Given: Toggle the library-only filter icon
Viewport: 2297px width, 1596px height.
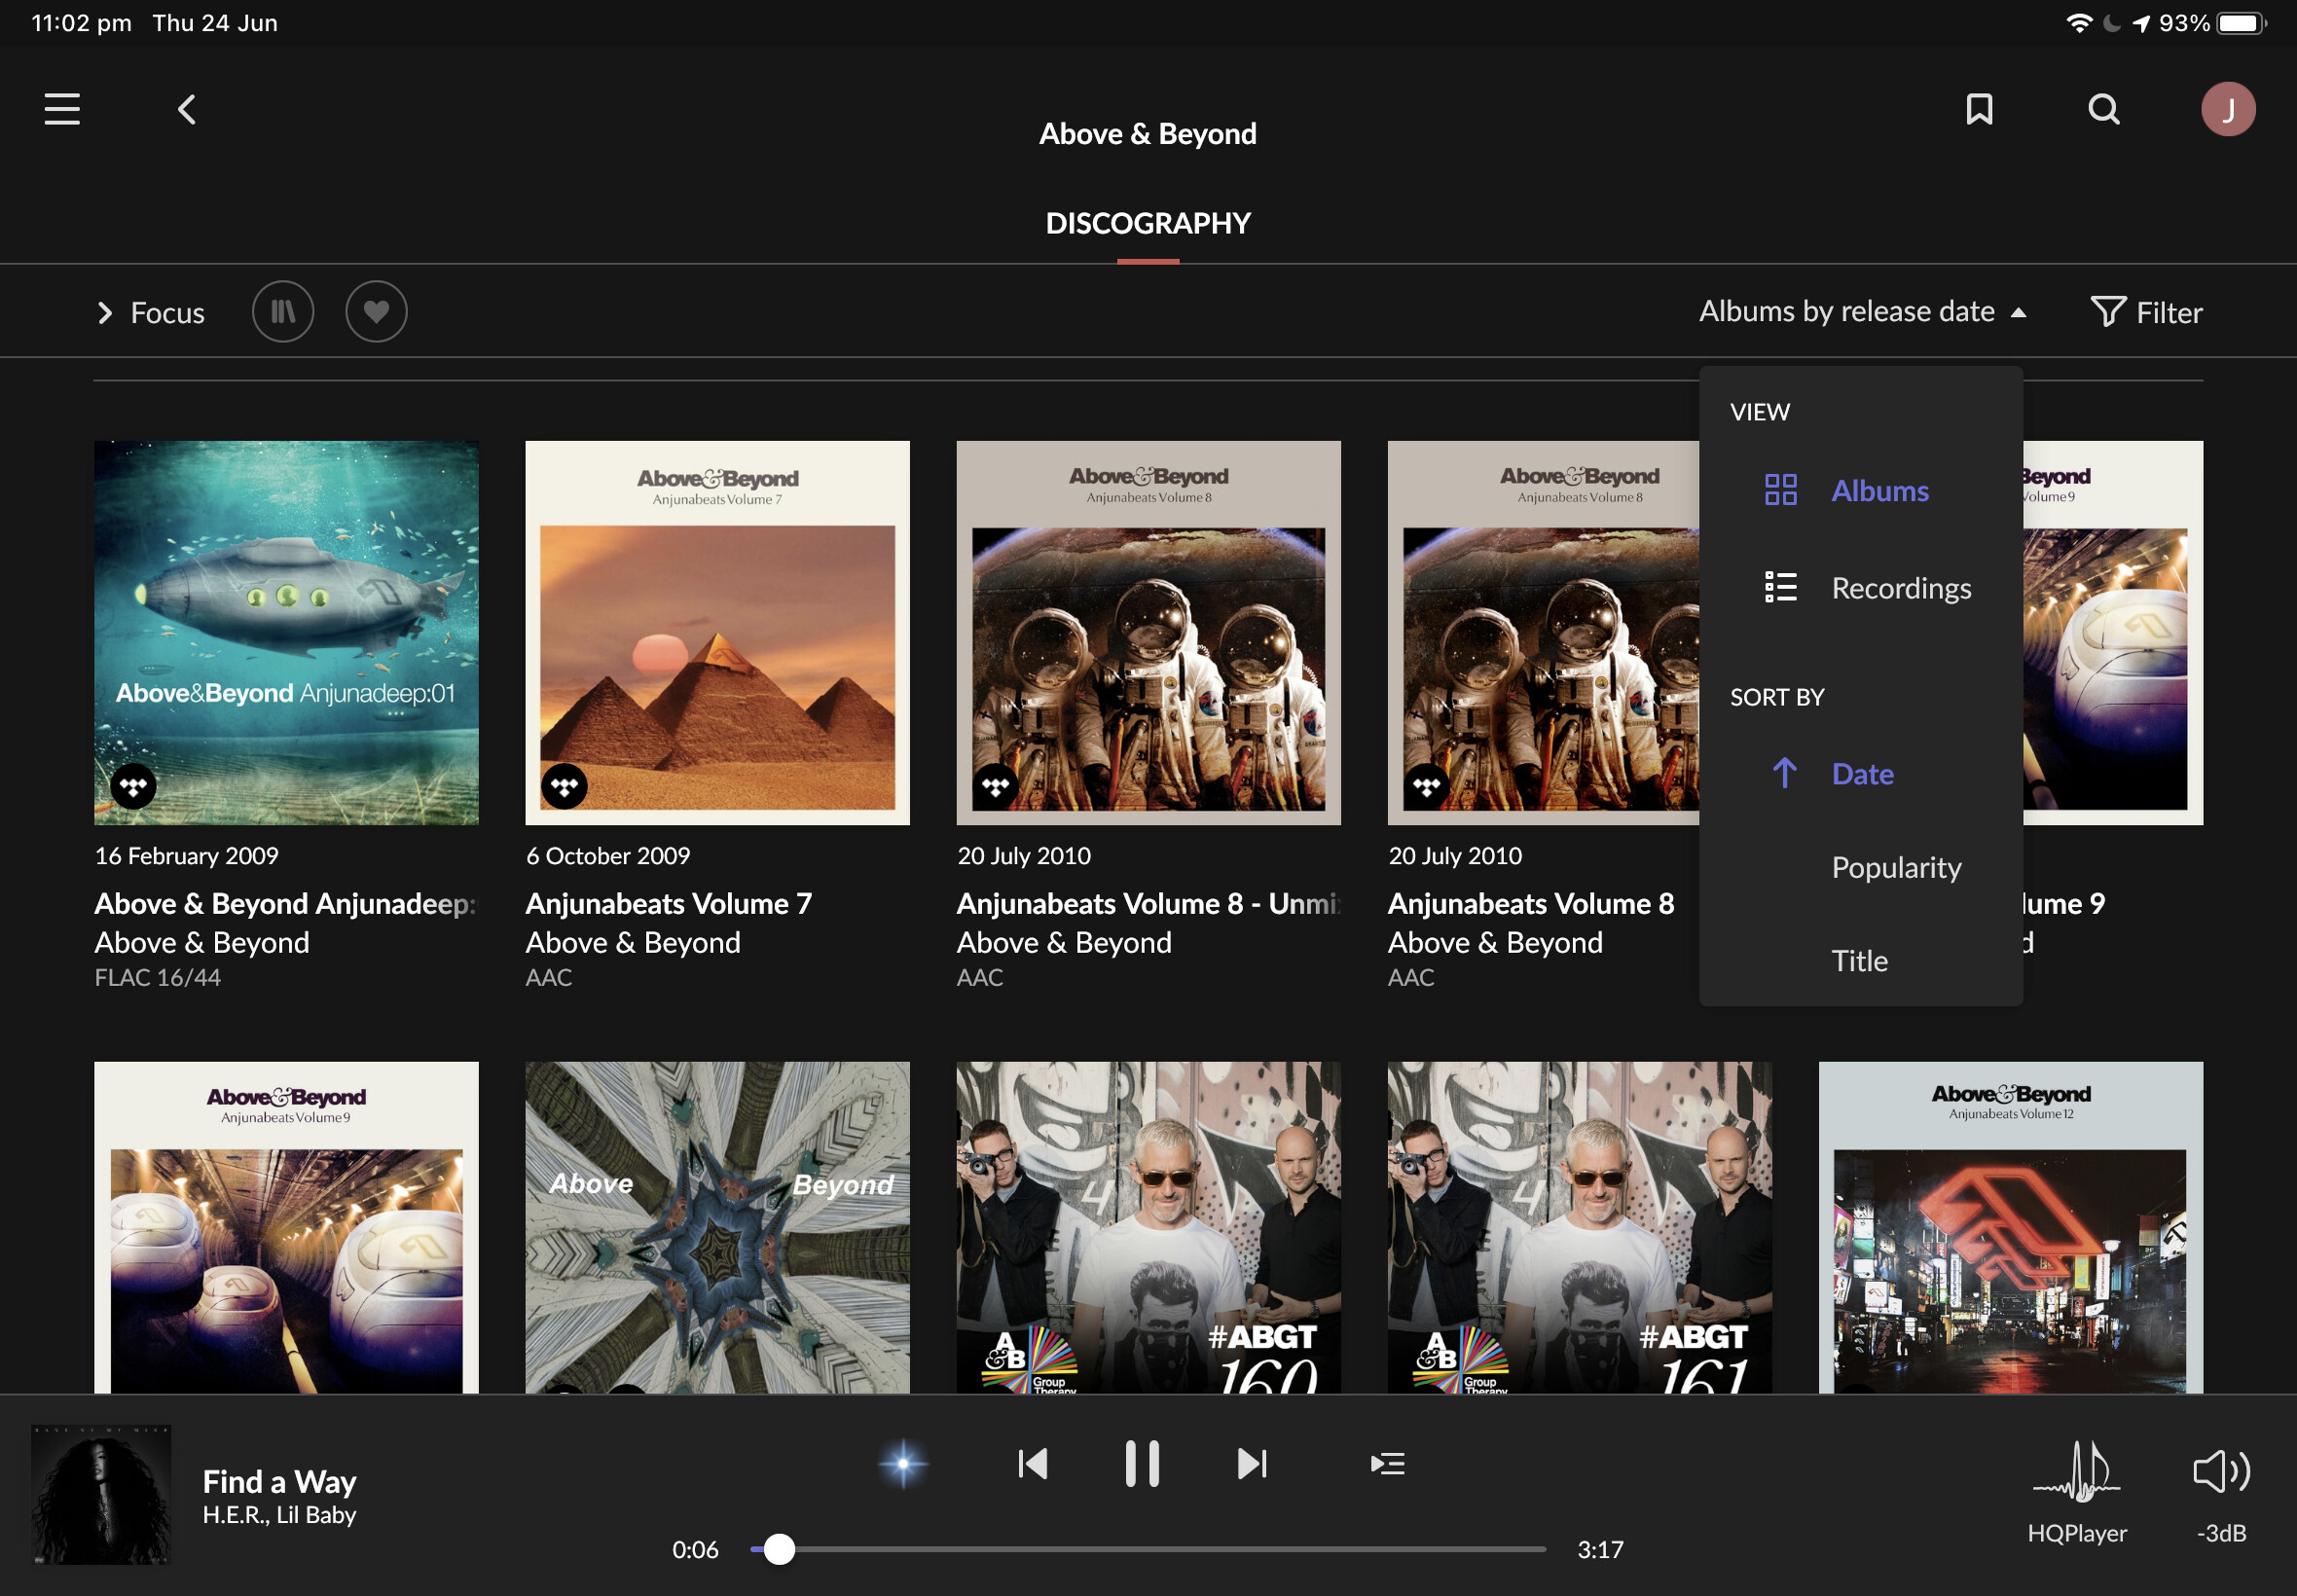Looking at the screenshot, I should point(283,312).
